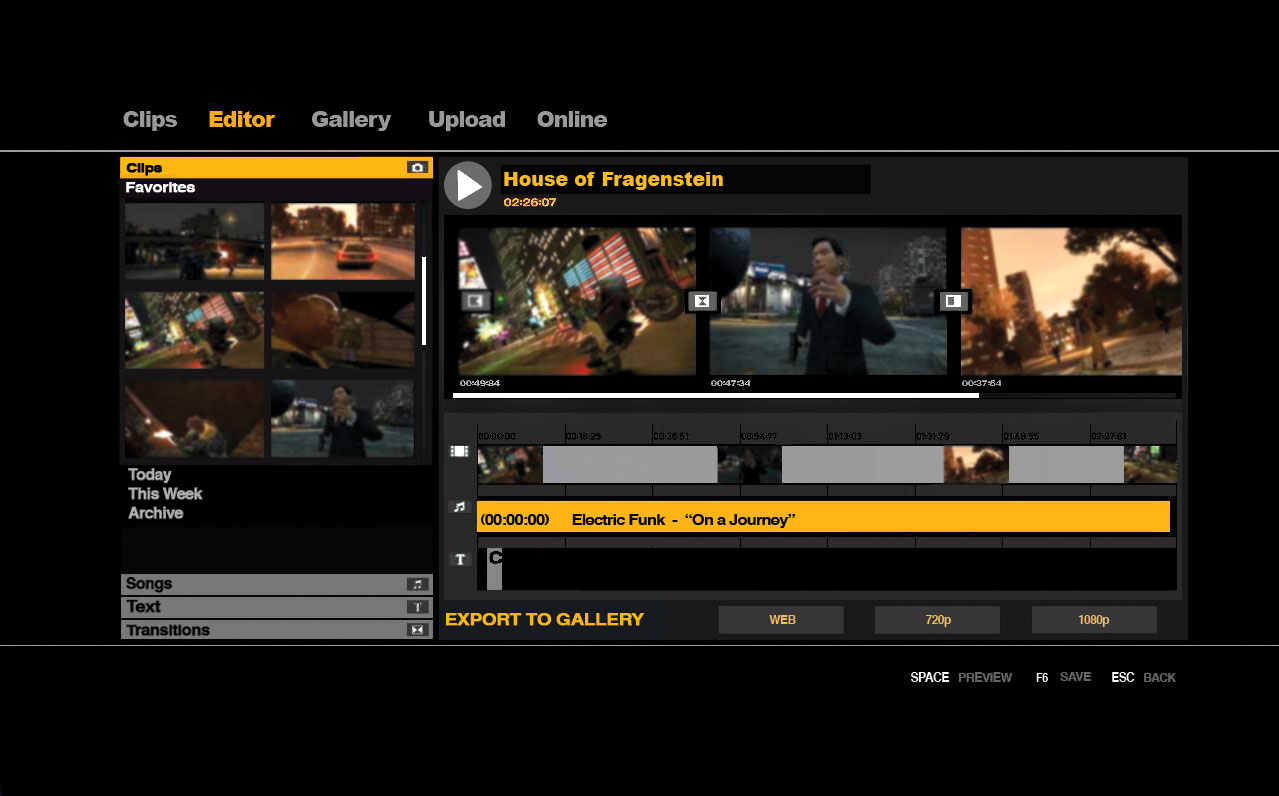This screenshot has height=796, width=1279.
Task: Expand the Songs panel
Action: click(276, 584)
